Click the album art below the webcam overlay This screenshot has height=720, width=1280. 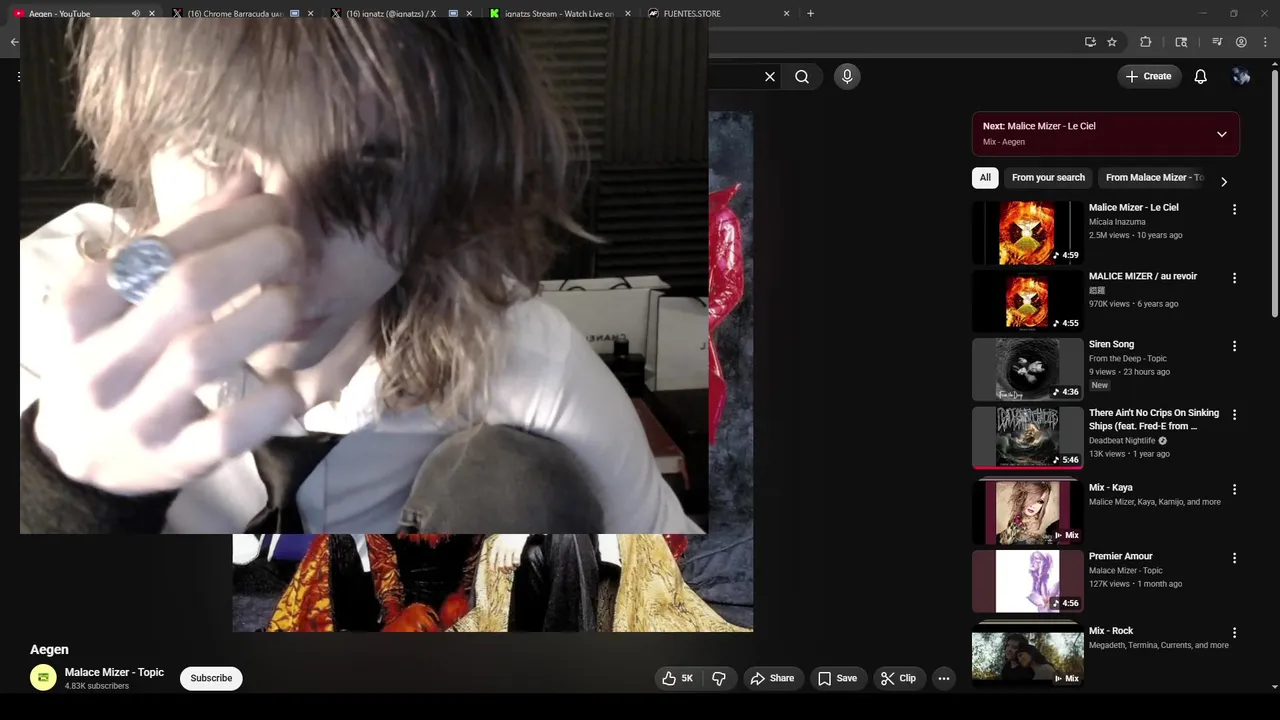coord(492,582)
